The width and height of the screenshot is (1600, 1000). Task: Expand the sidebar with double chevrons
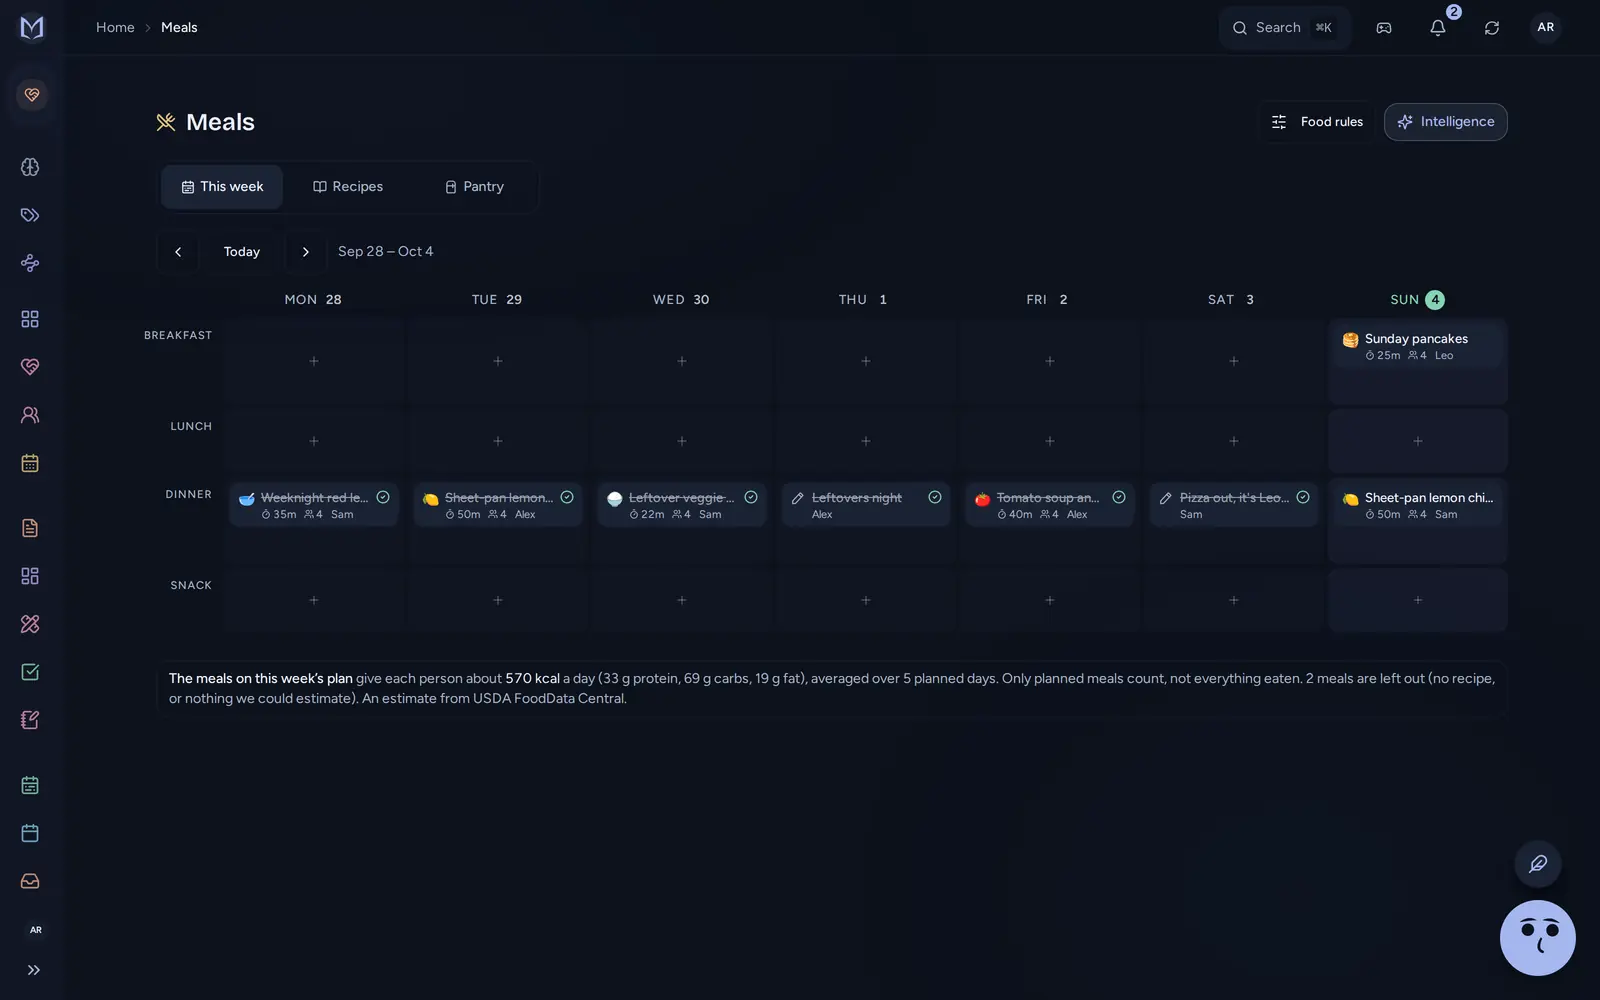[x=34, y=970]
